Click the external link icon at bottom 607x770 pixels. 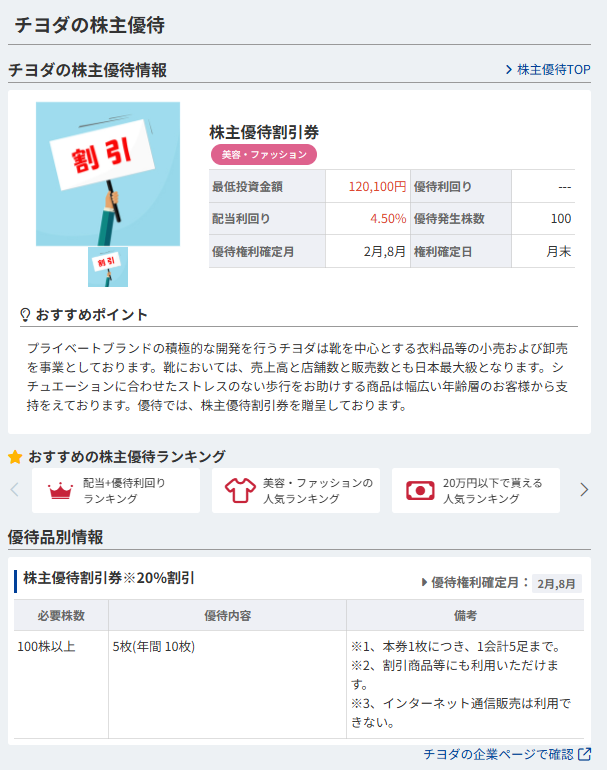coord(584,754)
